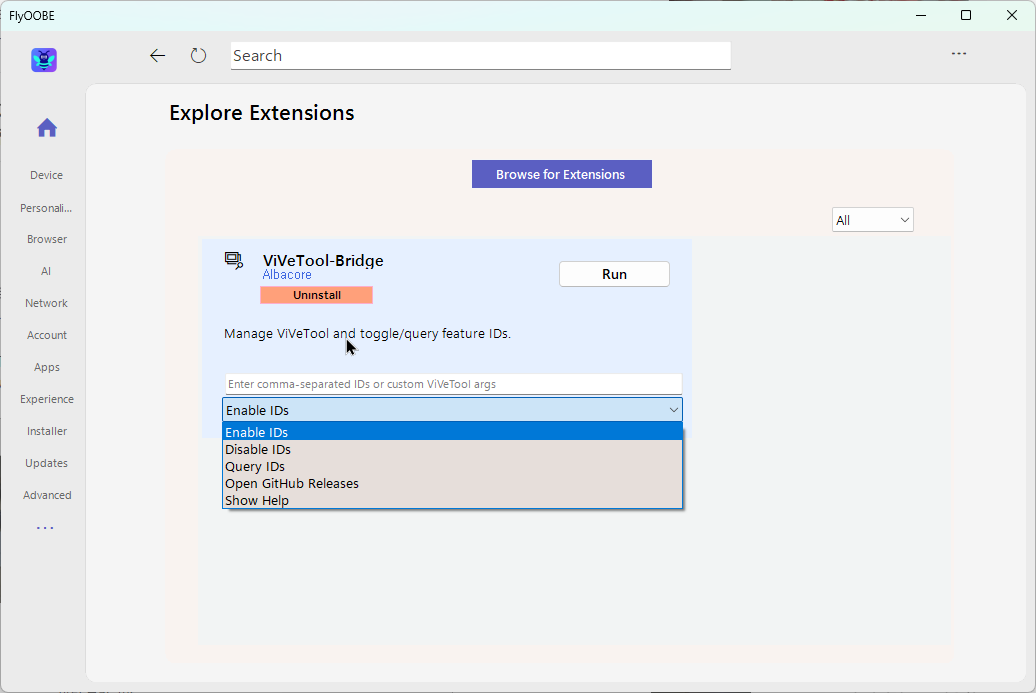This screenshot has height=693, width=1036.
Task: Click the Browse for Extensions button
Action: coord(562,174)
